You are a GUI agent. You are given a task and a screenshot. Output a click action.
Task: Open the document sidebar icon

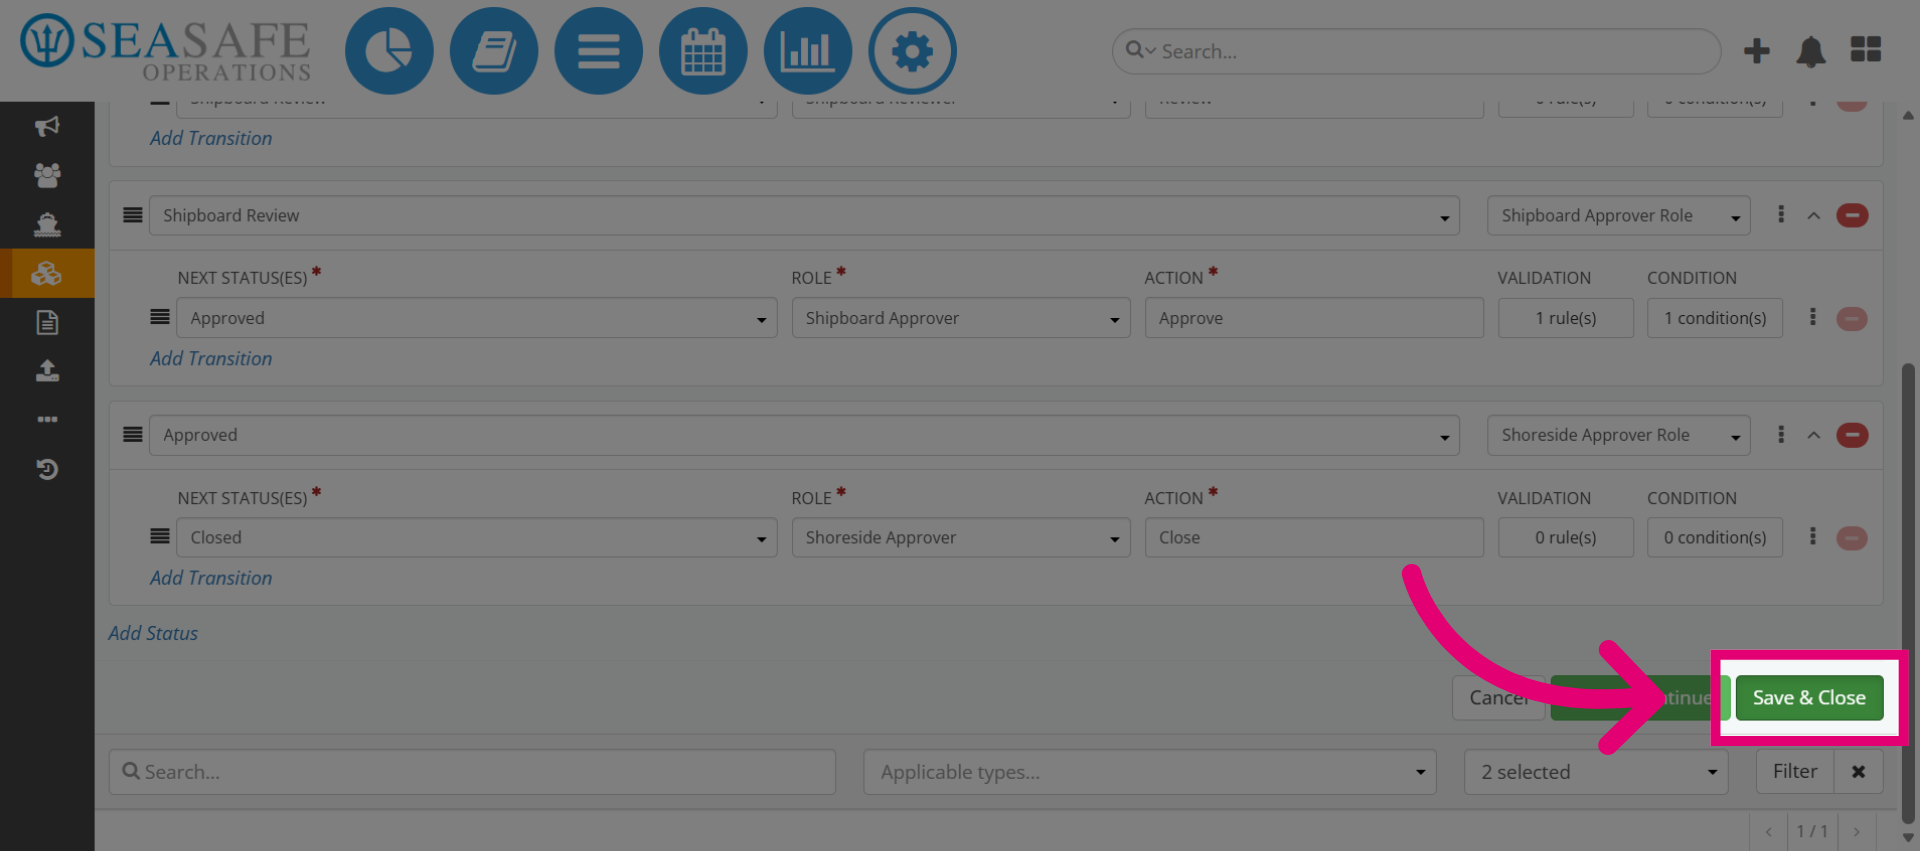pyautogui.click(x=47, y=322)
